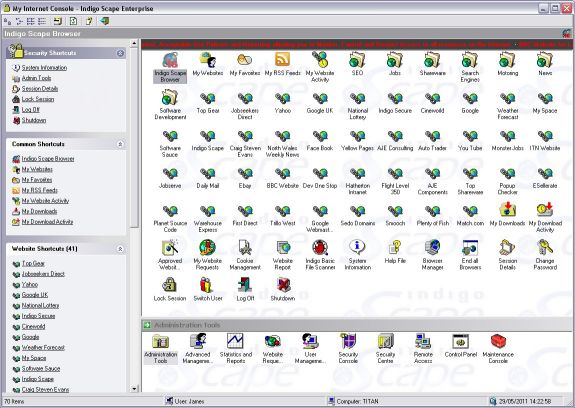
Task: Click the refresh page toolbar button
Action: click(x=73, y=21)
